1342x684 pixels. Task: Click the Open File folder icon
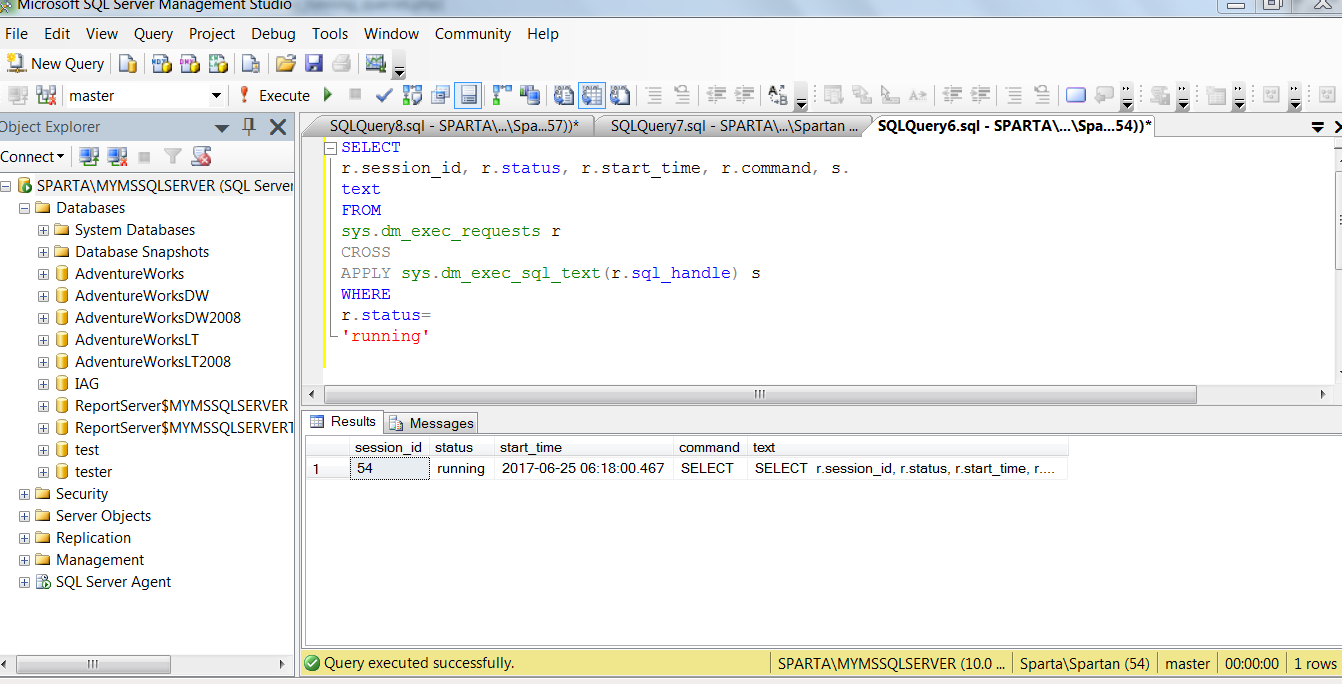coord(286,64)
